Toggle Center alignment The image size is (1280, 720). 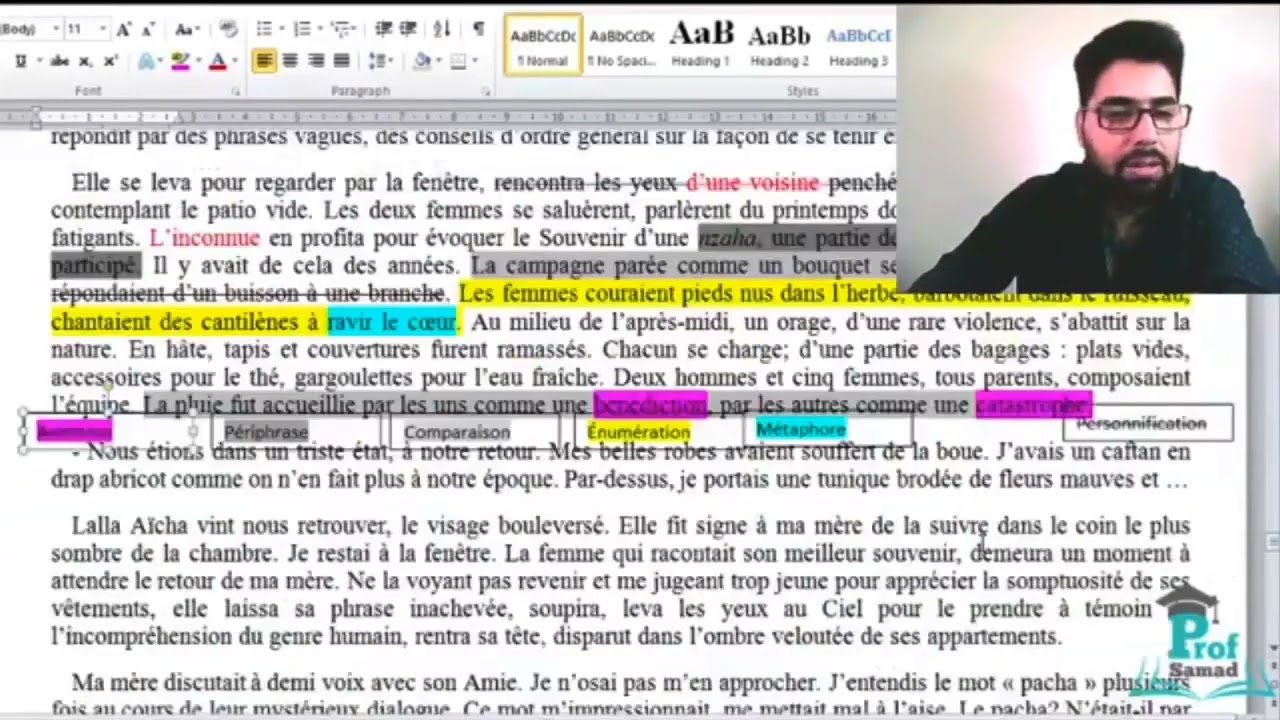pos(290,61)
